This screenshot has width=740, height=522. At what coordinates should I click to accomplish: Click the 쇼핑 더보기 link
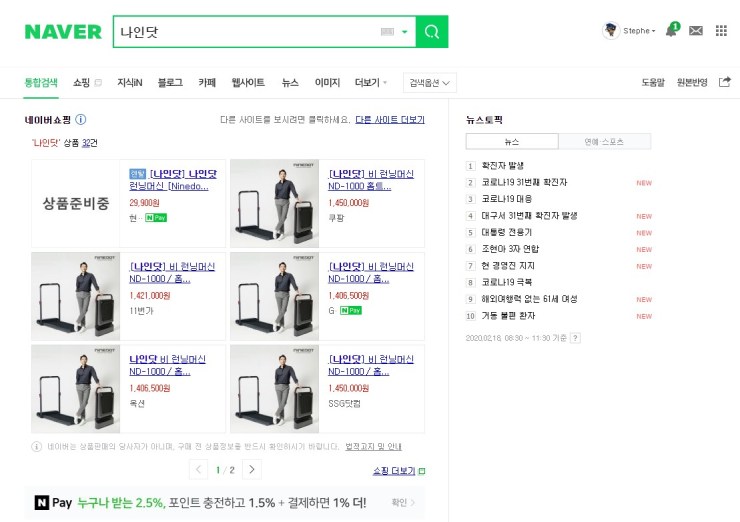pos(398,470)
